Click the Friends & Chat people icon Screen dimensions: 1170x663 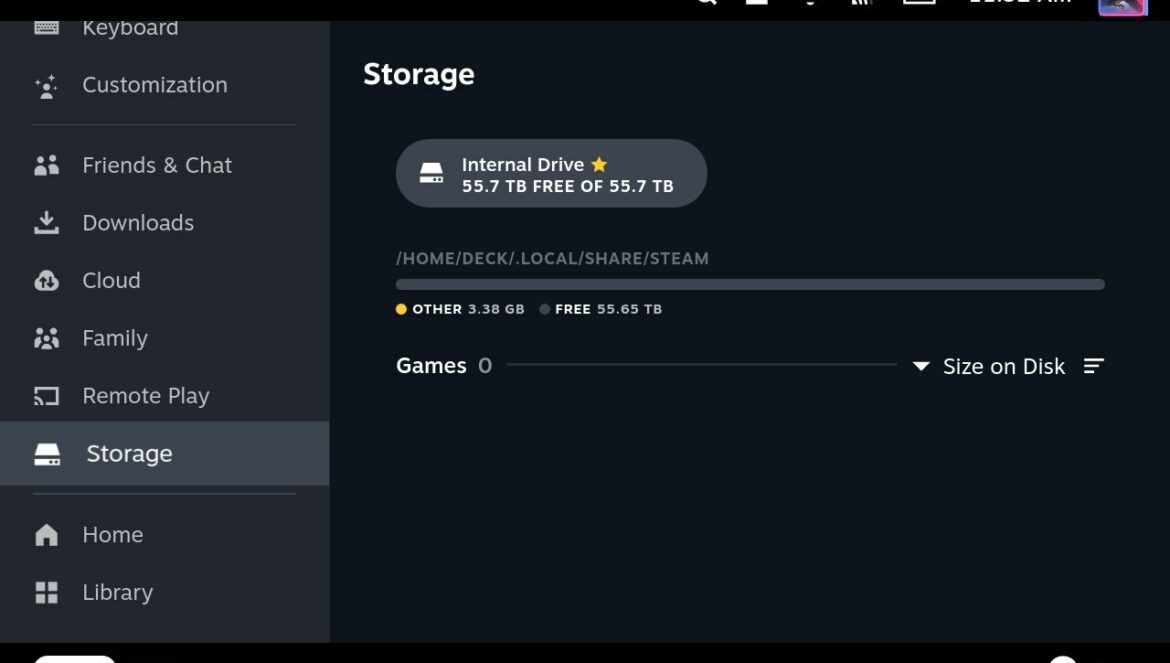tap(46, 165)
